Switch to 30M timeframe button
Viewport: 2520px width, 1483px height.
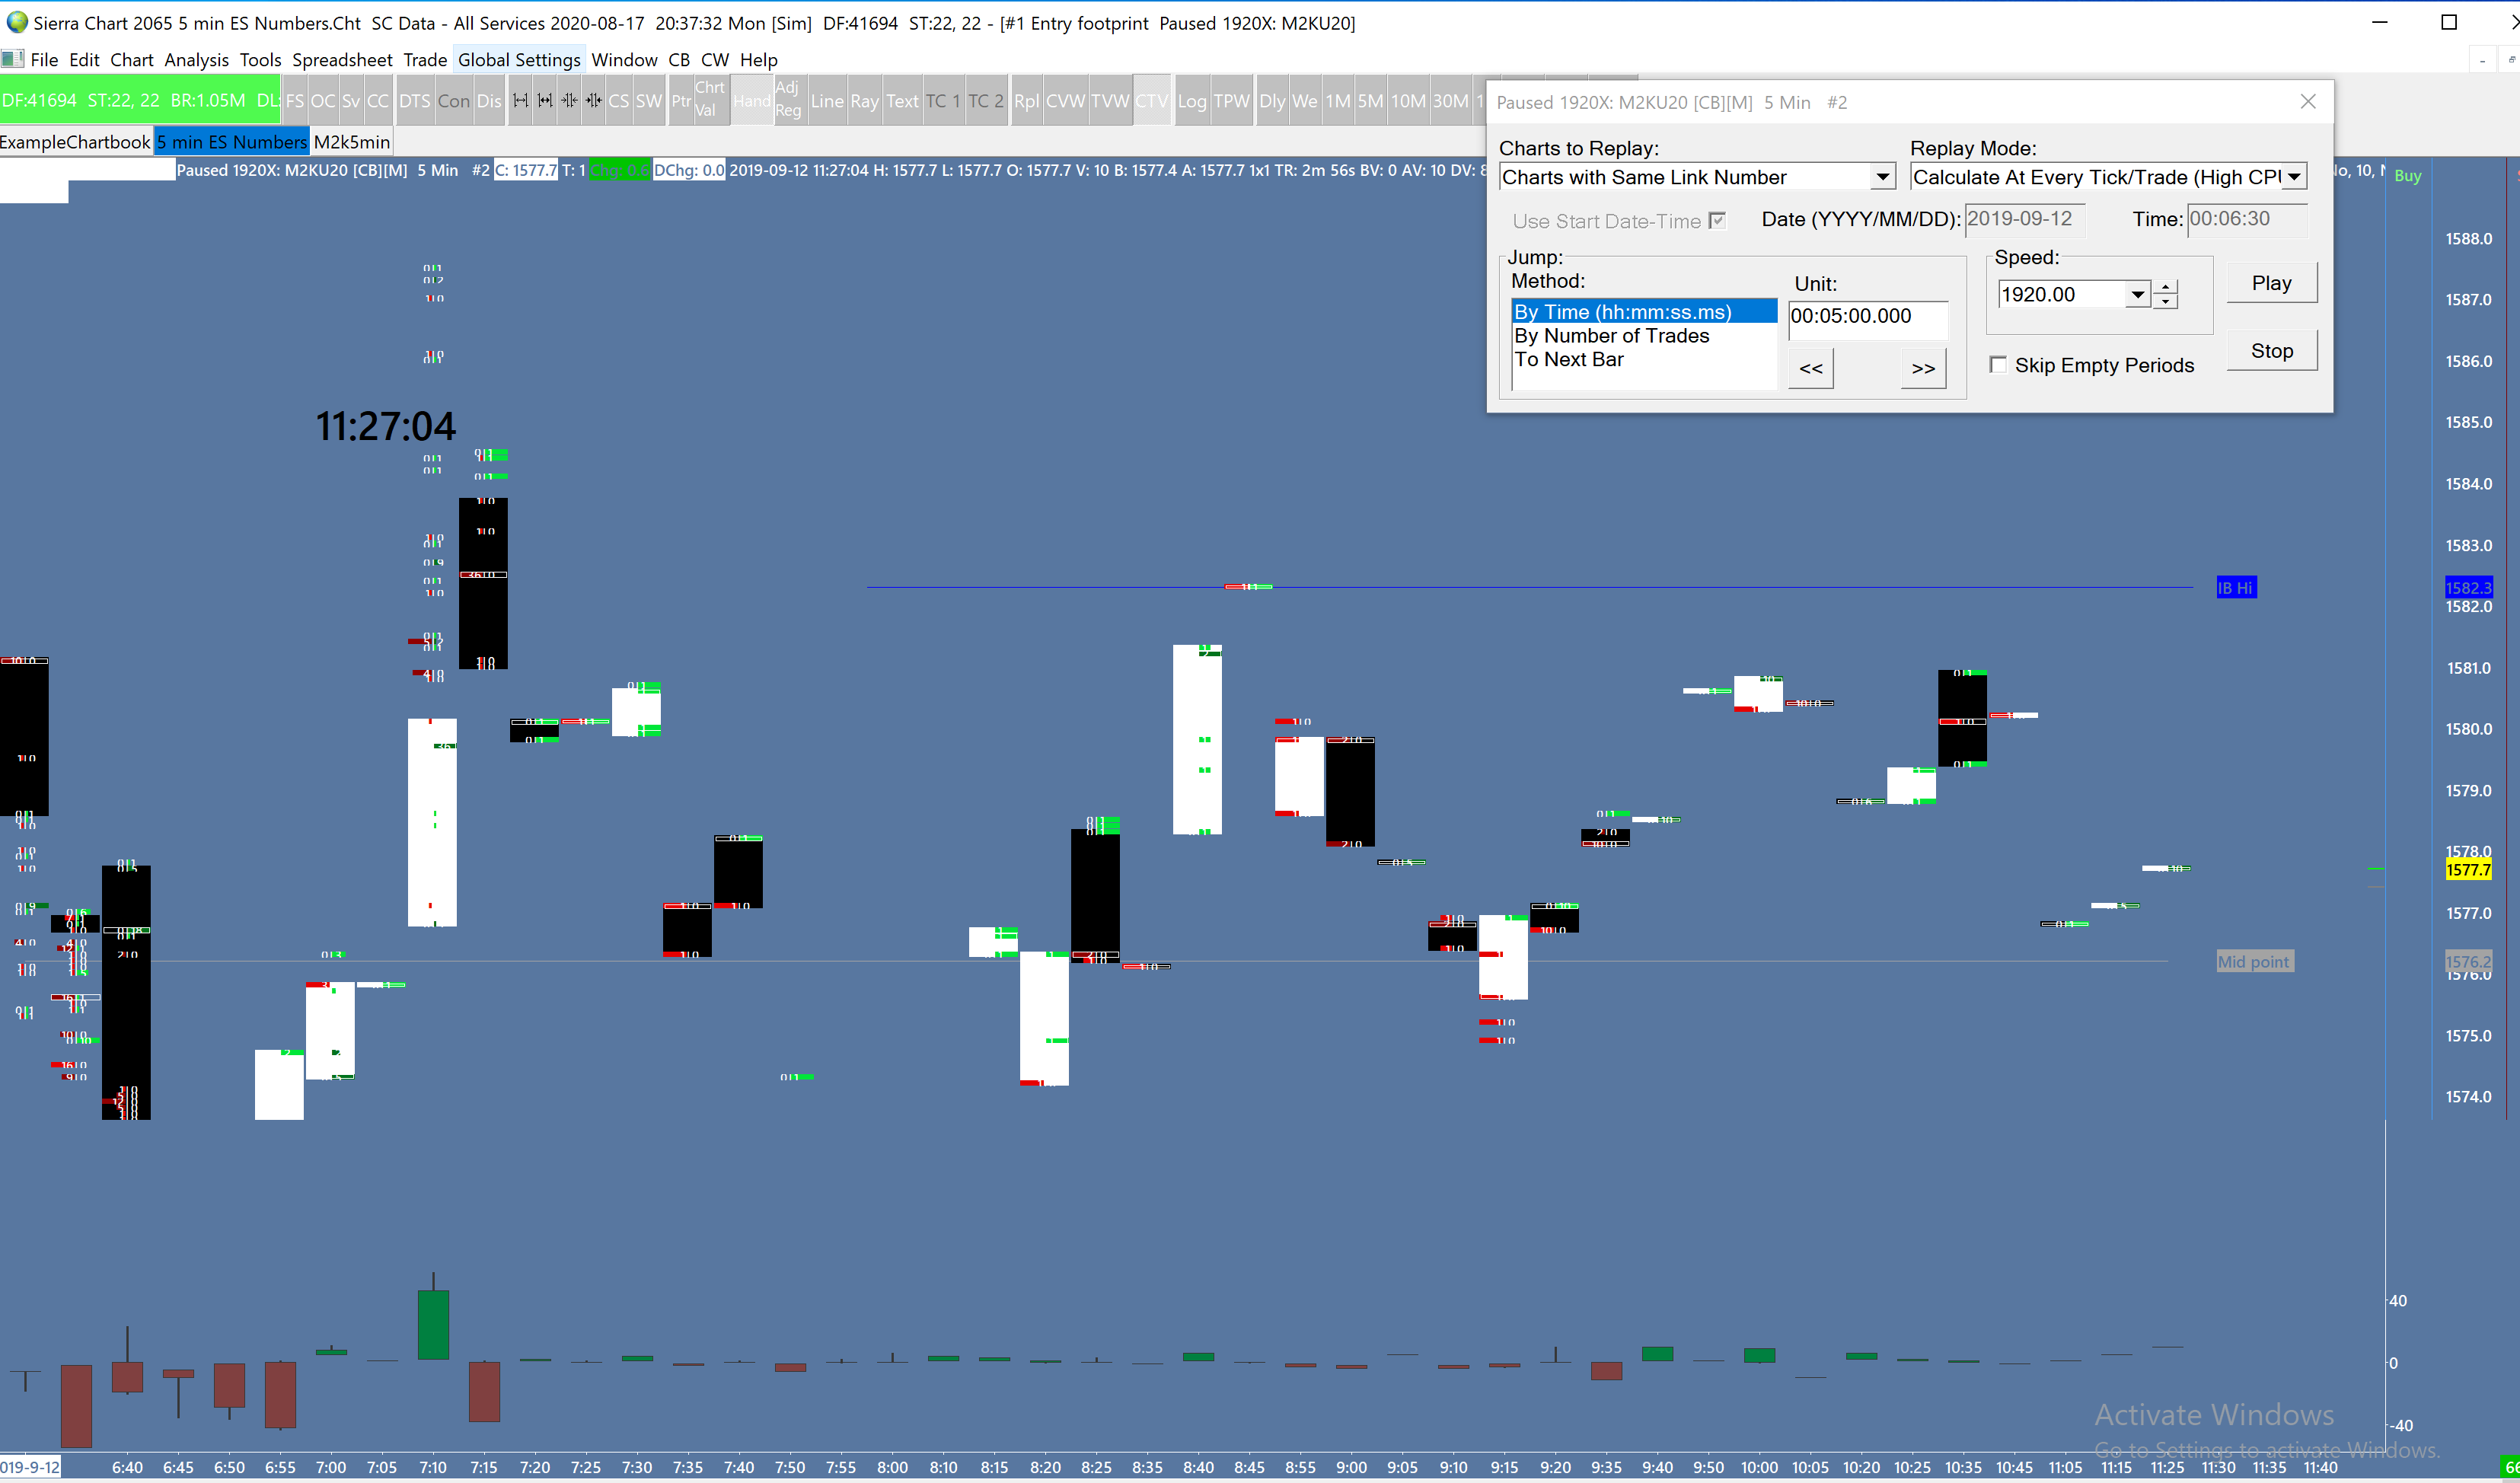[1450, 101]
